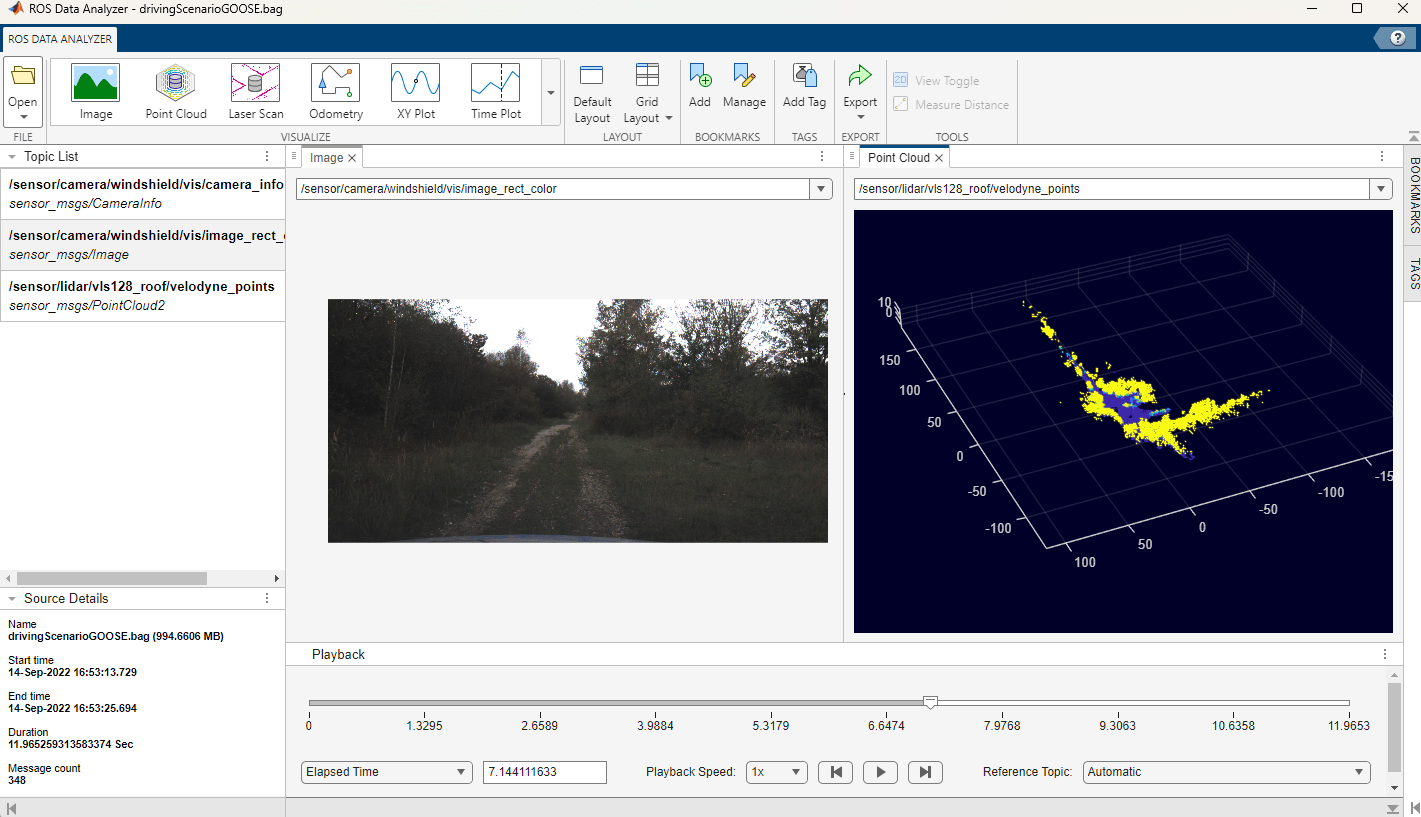Open the XY Plot visualizer
1421x817 pixels.
pyautogui.click(x=416, y=91)
